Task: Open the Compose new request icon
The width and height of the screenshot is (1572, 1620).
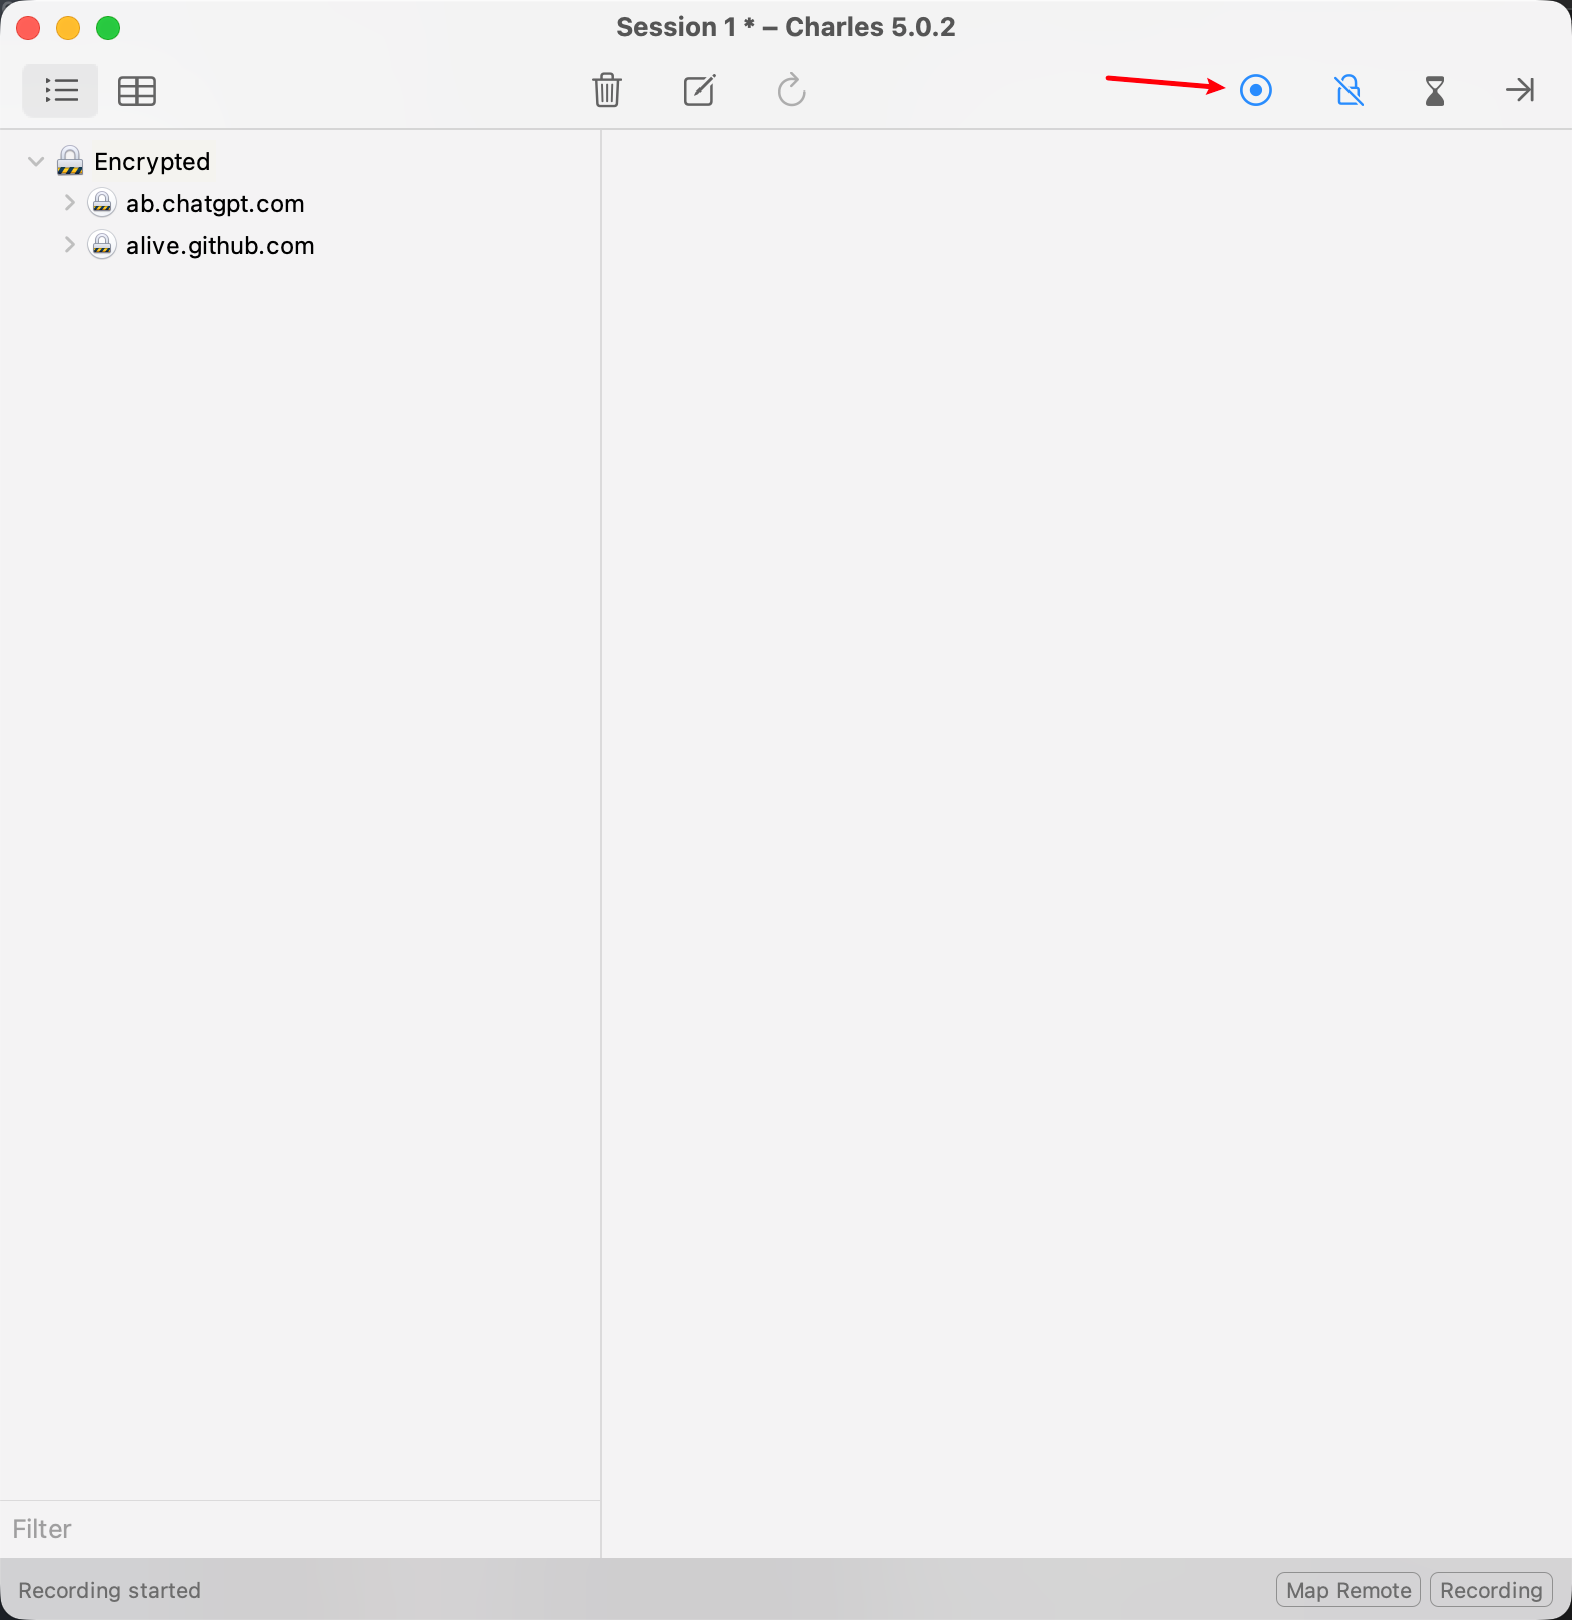Action: point(699,90)
